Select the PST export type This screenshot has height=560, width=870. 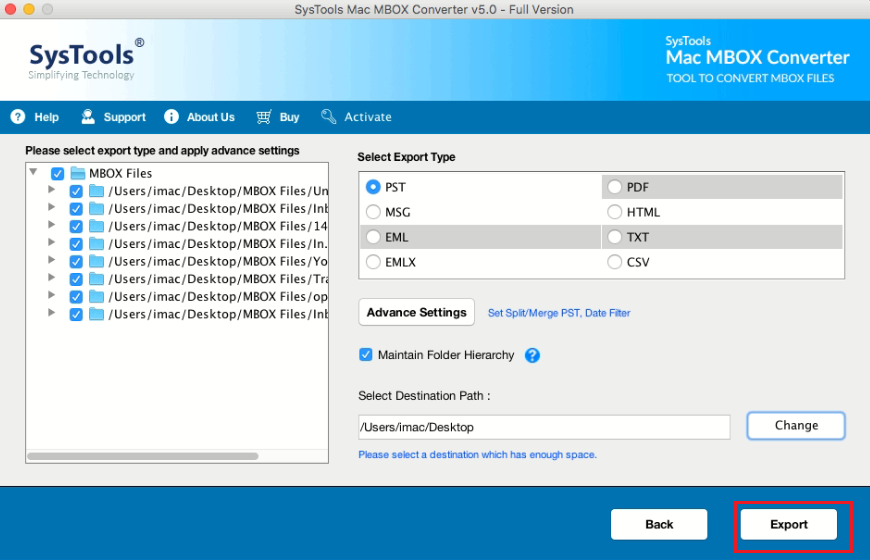(x=373, y=187)
